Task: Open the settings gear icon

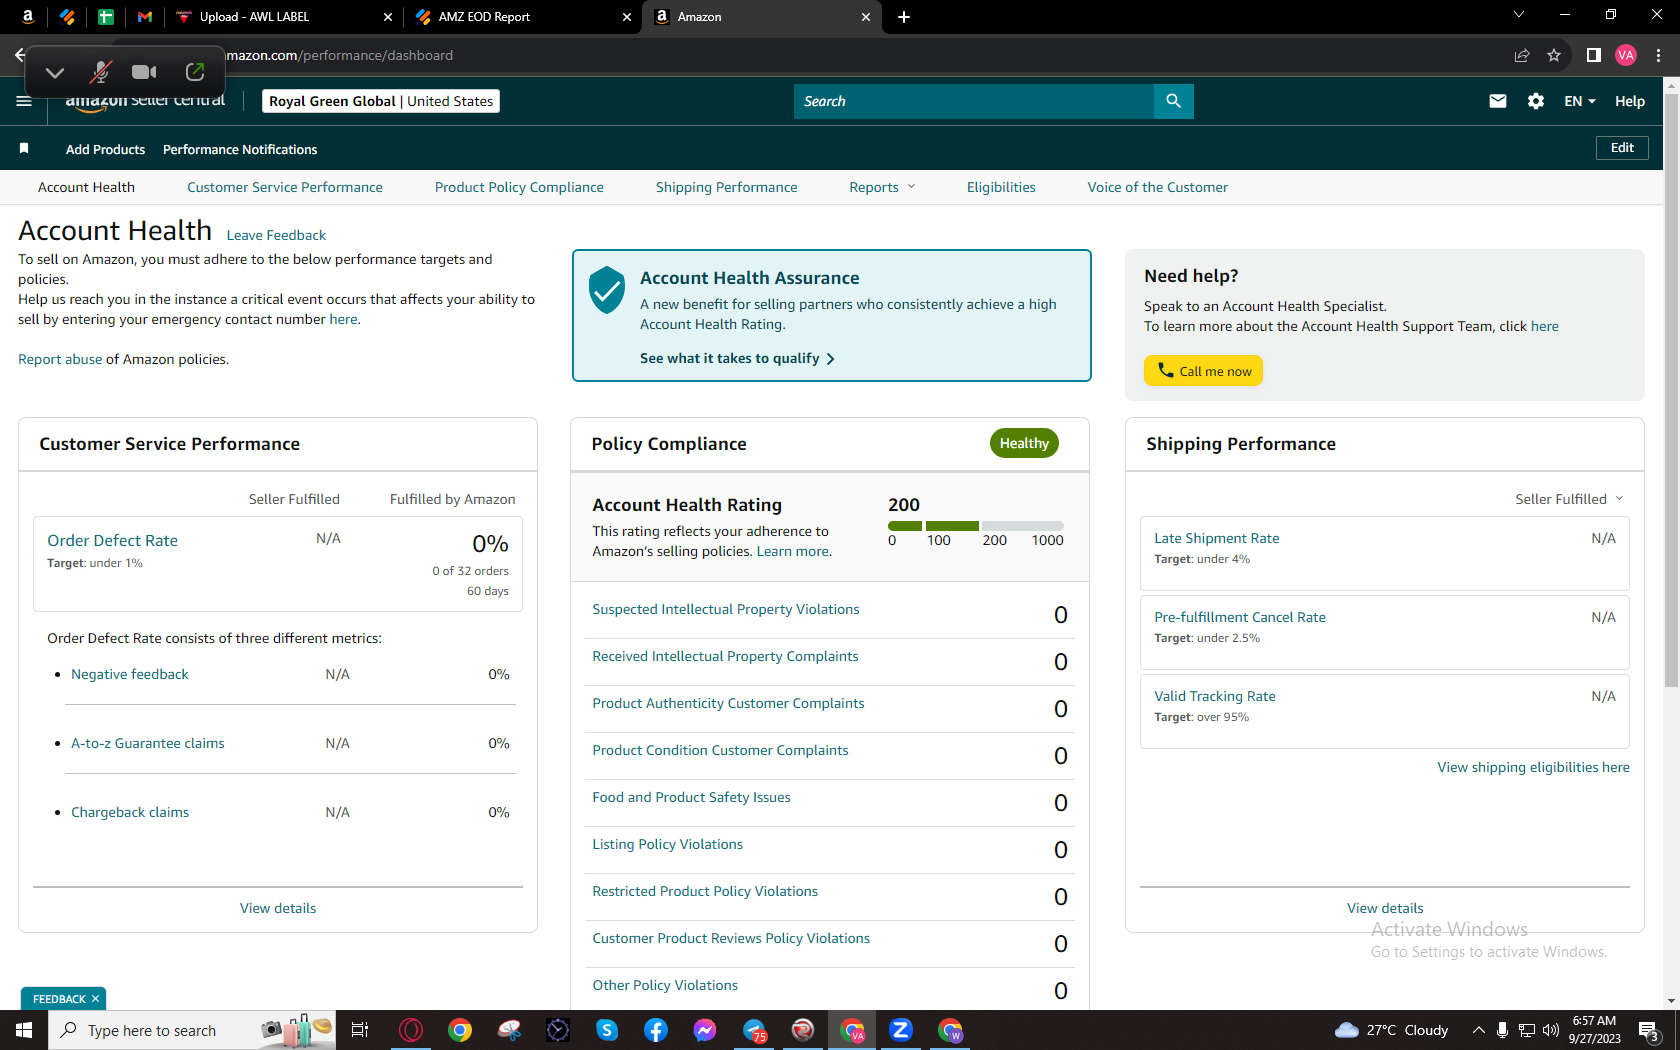Action: coord(1536,101)
